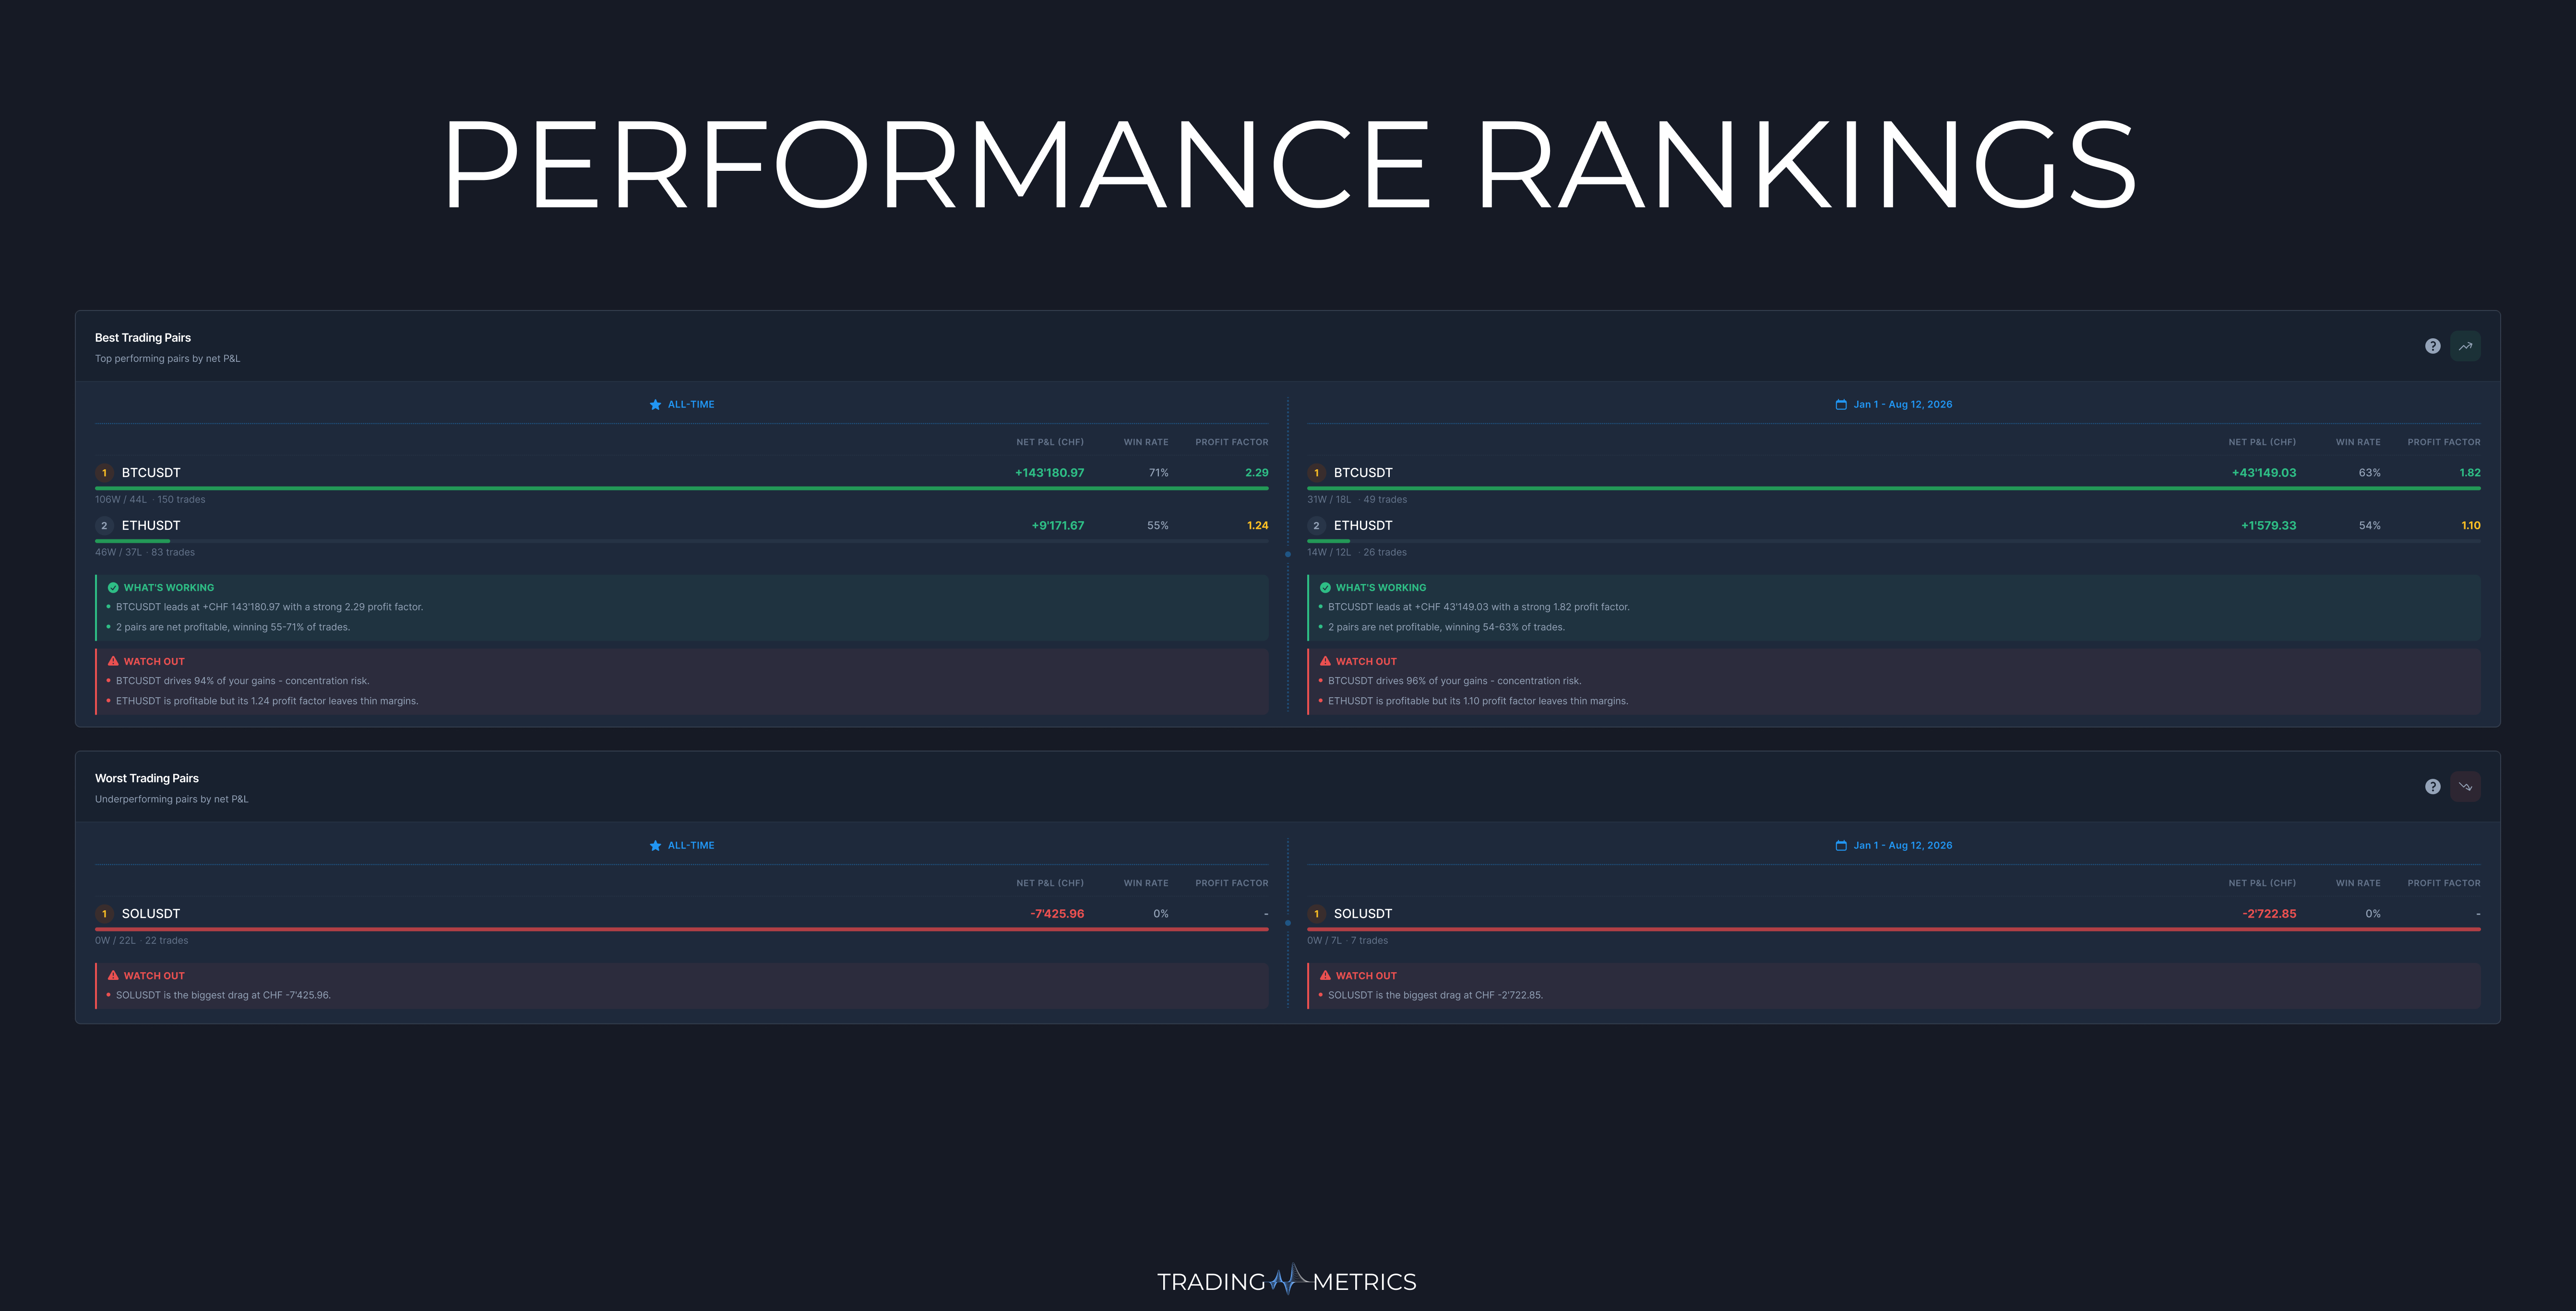Image resolution: width=2576 pixels, height=1311 pixels.
Task: Click the star icon beside ALL-TIME in Worst Pairs
Action: point(655,846)
